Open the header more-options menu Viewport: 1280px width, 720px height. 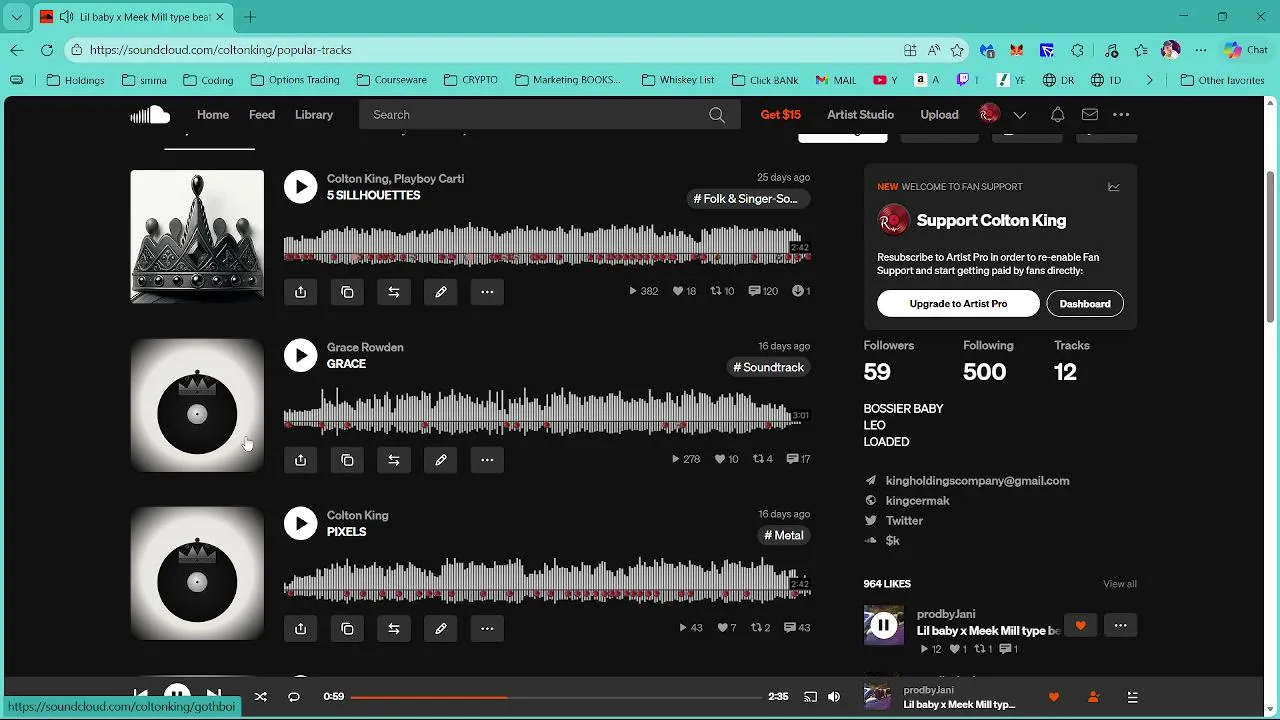click(1121, 115)
